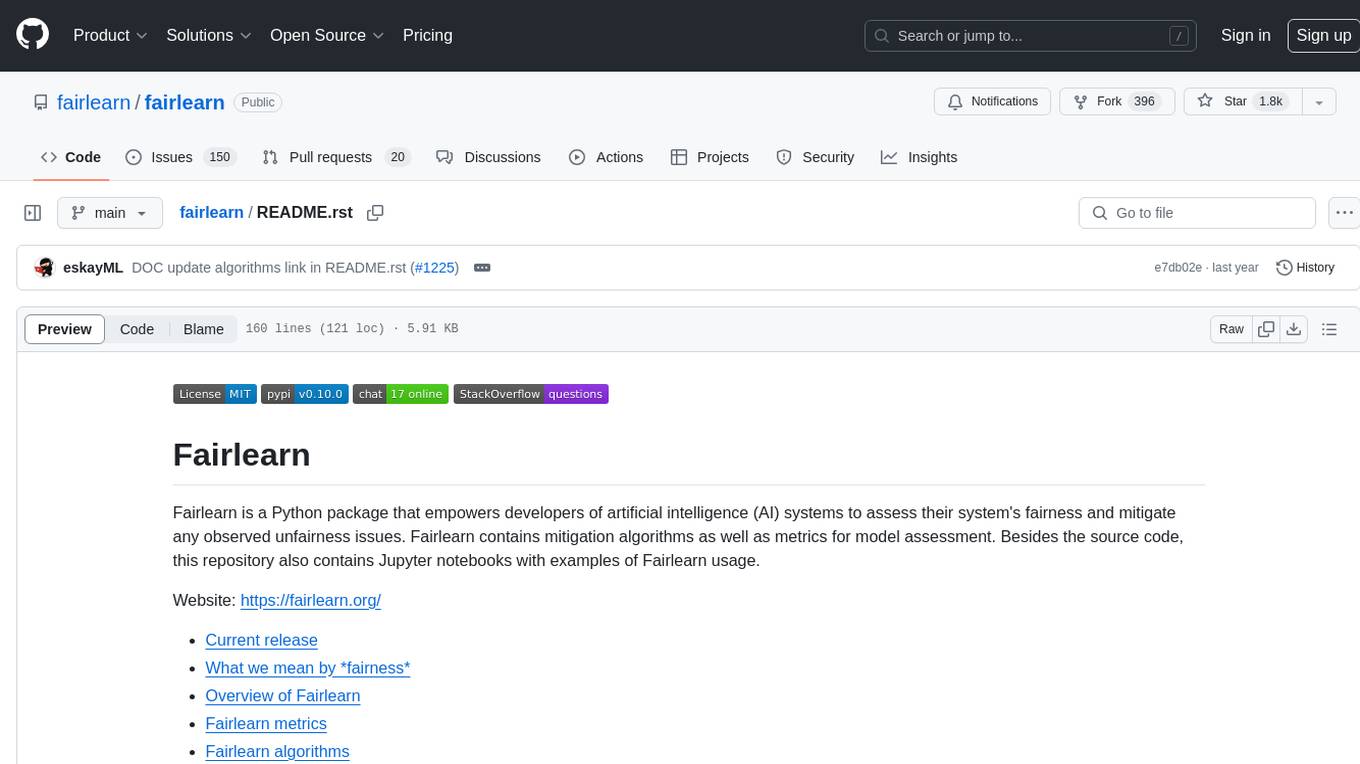View the file History

pos(1305,268)
